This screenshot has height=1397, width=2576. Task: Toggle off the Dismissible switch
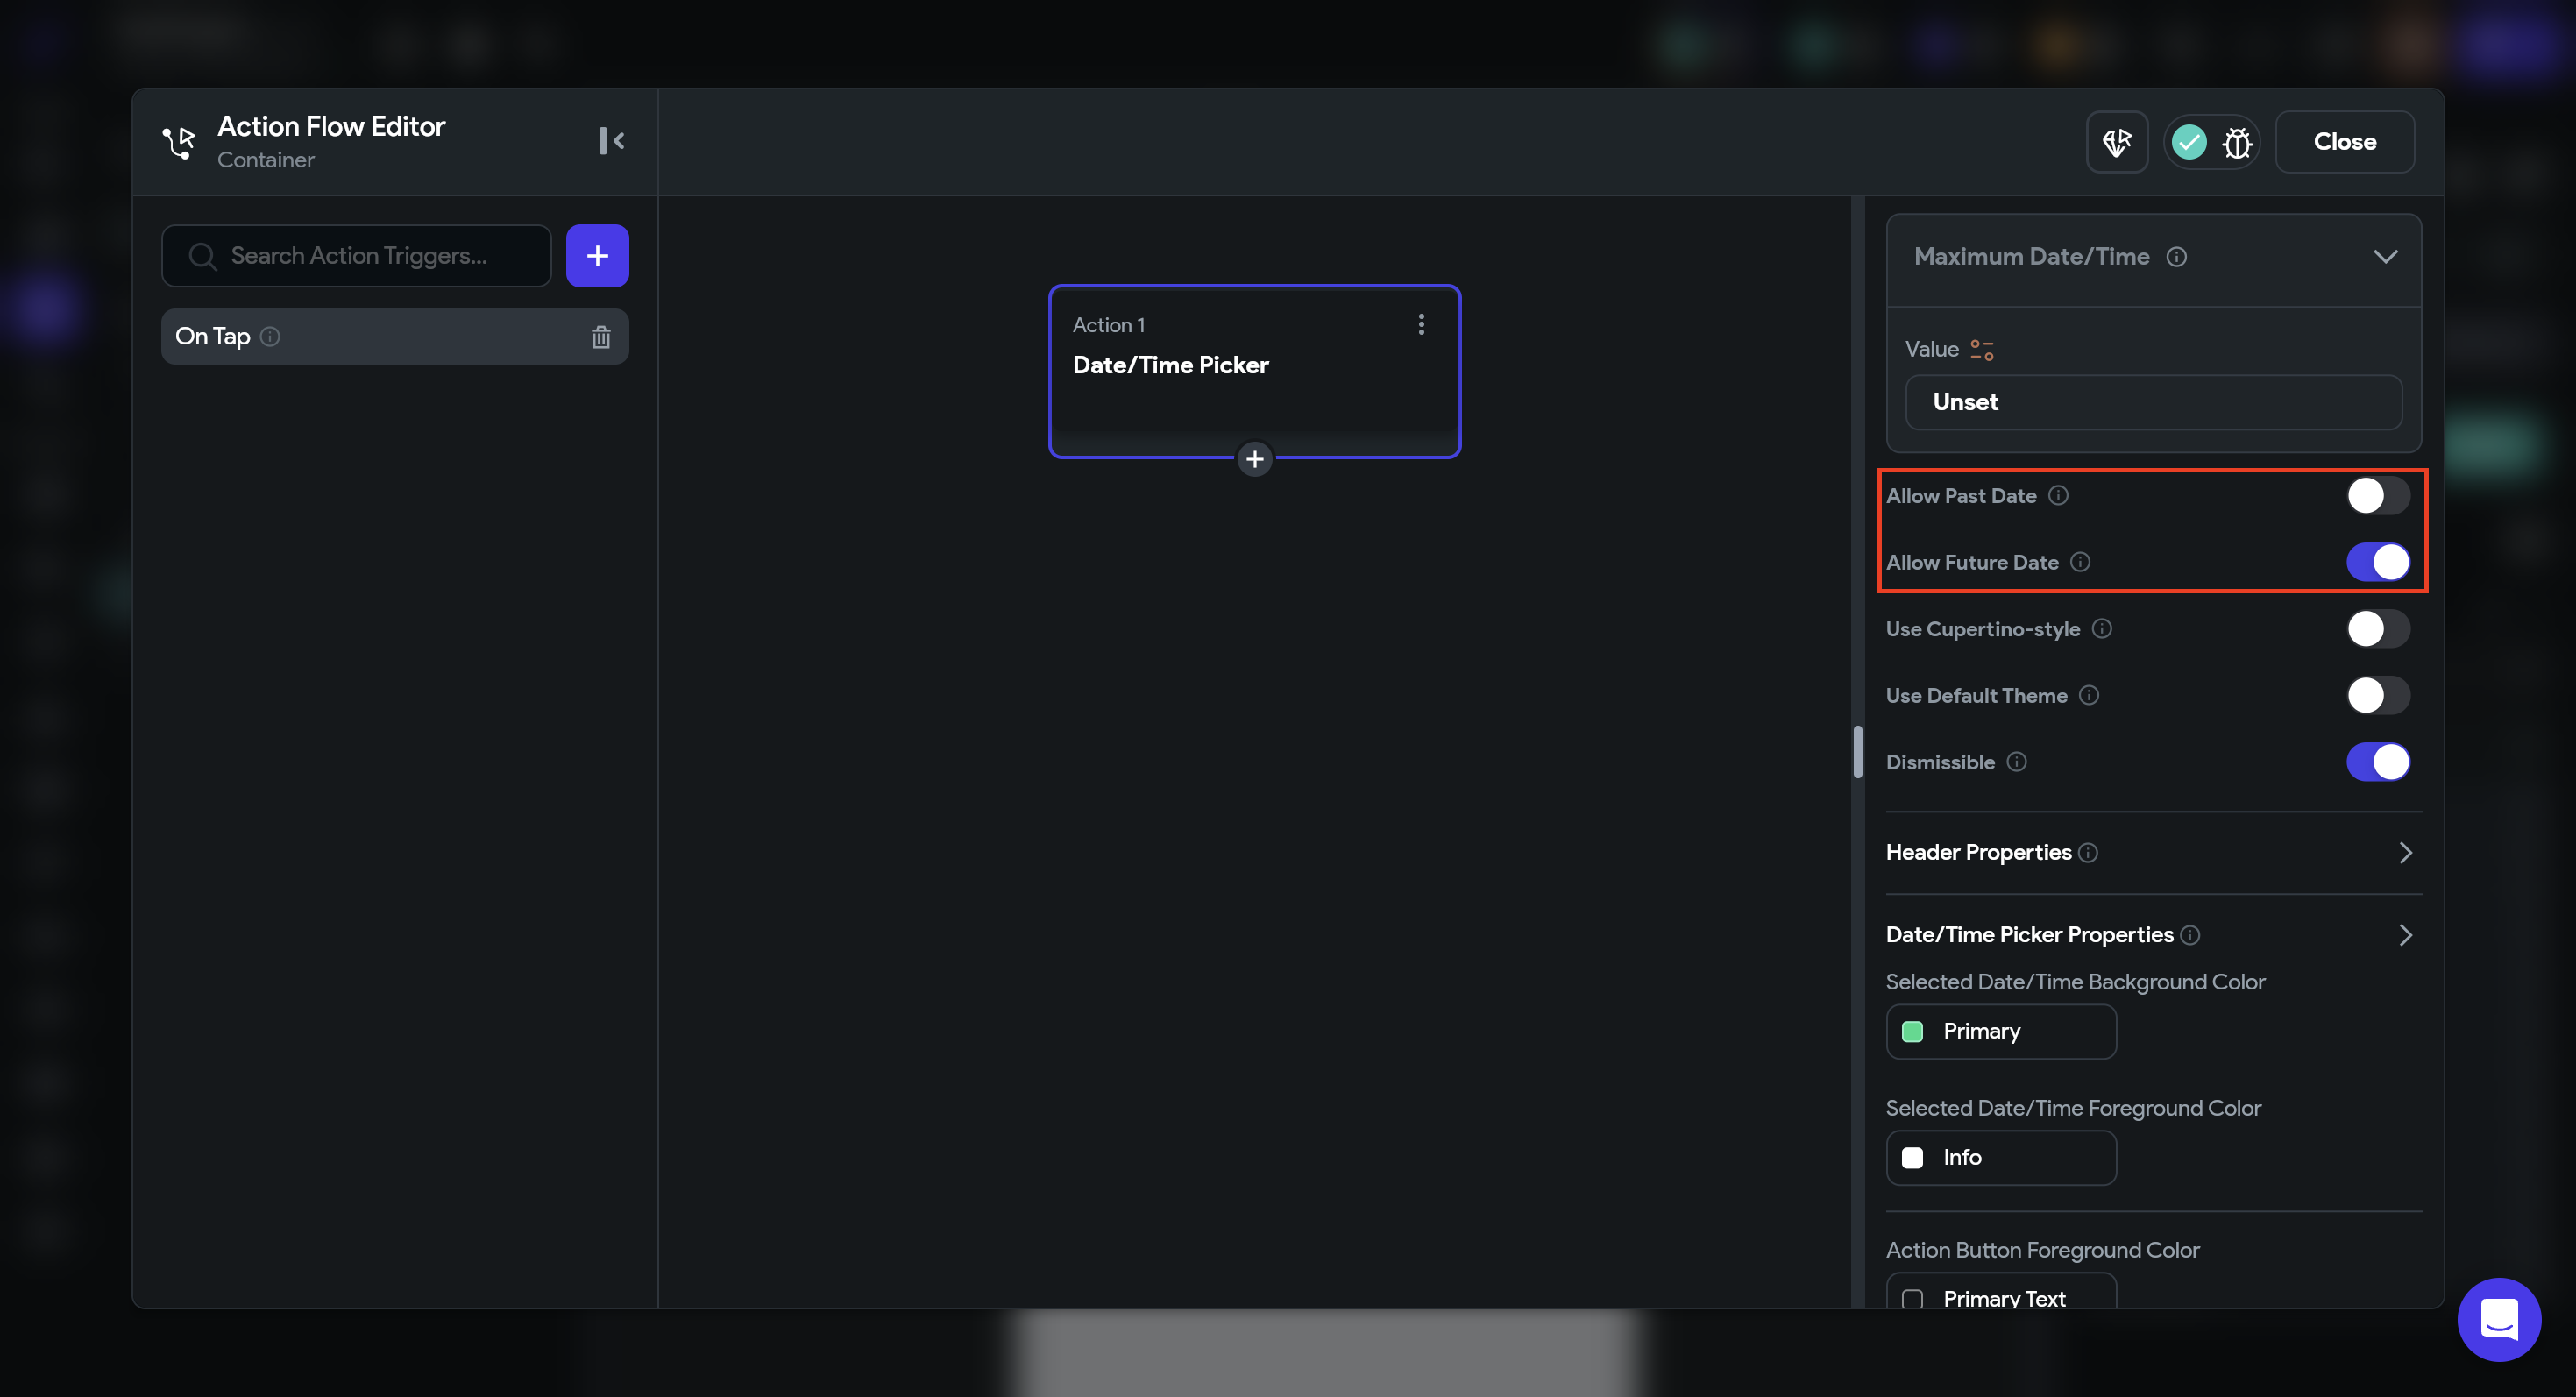click(2377, 762)
